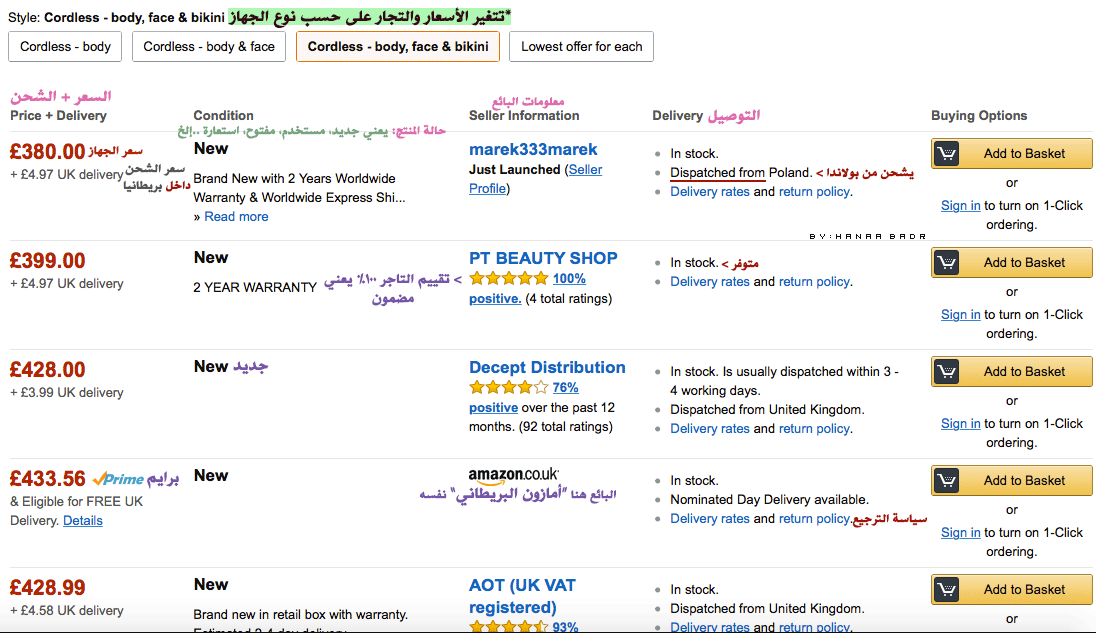Select the Cordless - body, face & bikini style
This screenshot has width=1096, height=633.
pos(398,47)
